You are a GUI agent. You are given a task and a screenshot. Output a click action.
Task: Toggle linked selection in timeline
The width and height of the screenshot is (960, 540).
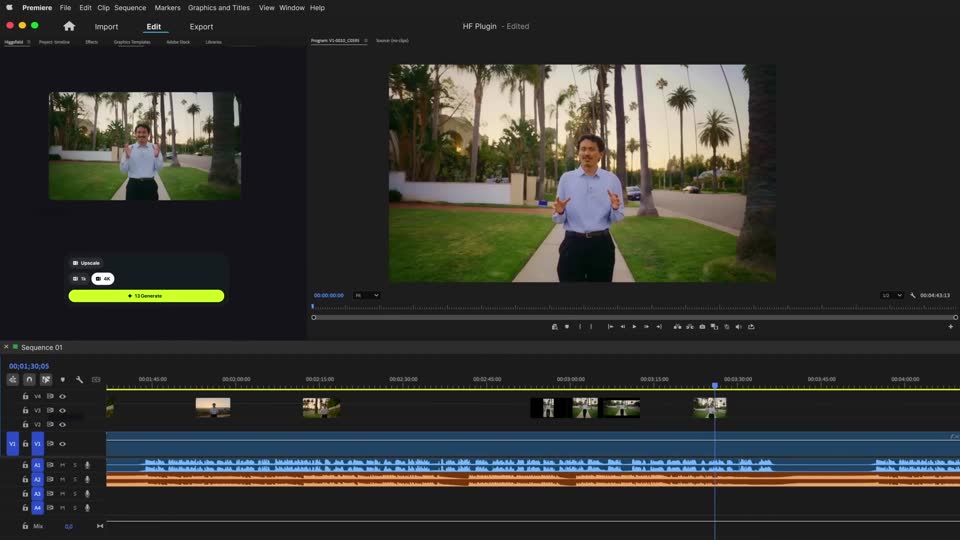tap(46, 380)
